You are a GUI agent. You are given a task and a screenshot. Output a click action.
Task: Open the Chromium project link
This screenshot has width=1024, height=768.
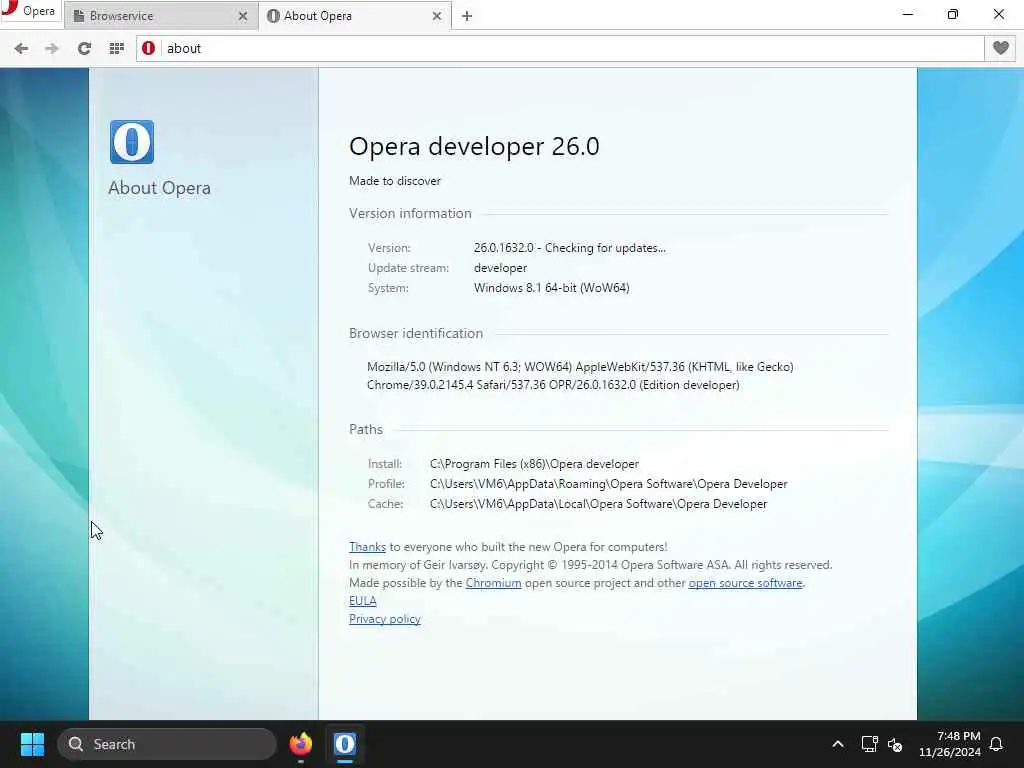click(493, 583)
